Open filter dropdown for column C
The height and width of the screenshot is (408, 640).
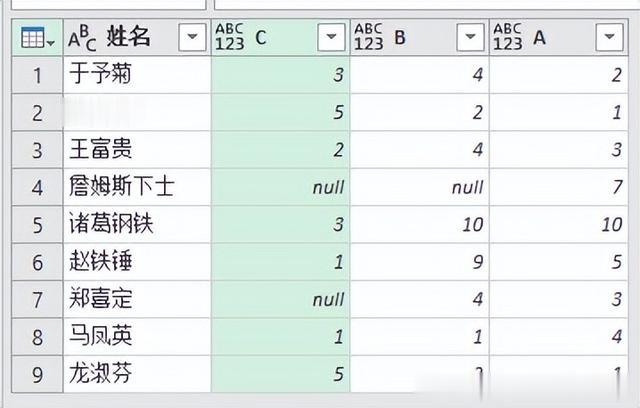click(x=331, y=37)
